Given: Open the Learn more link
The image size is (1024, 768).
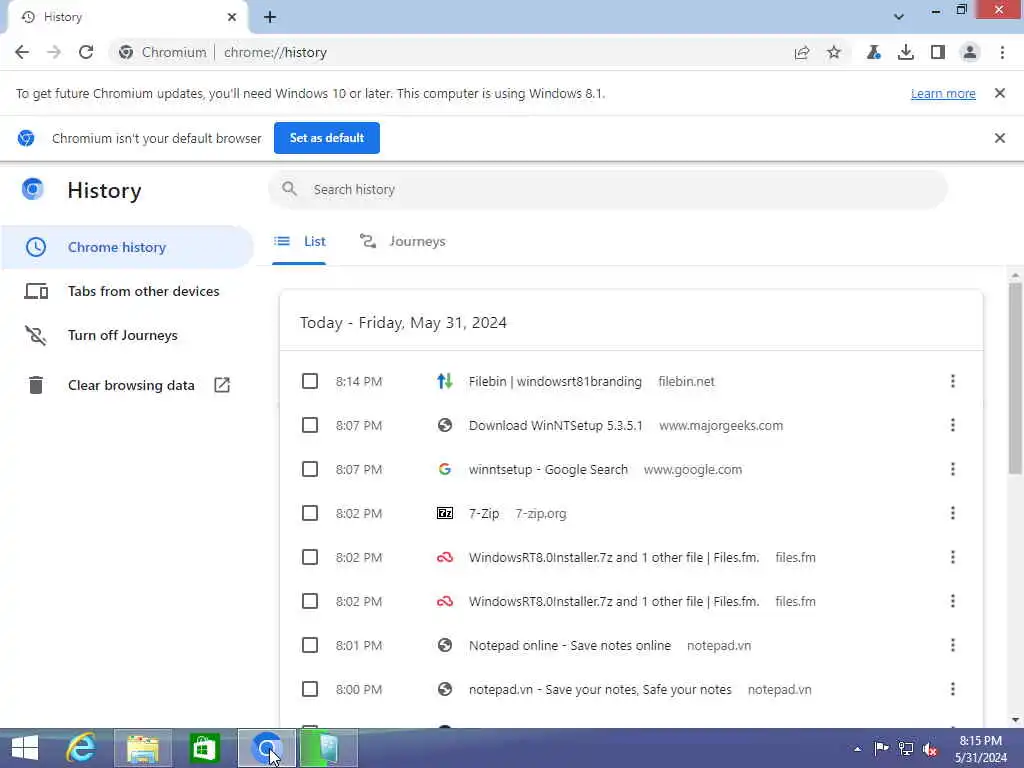Looking at the screenshot, I should pyautogui.click(x=943, y=93).
